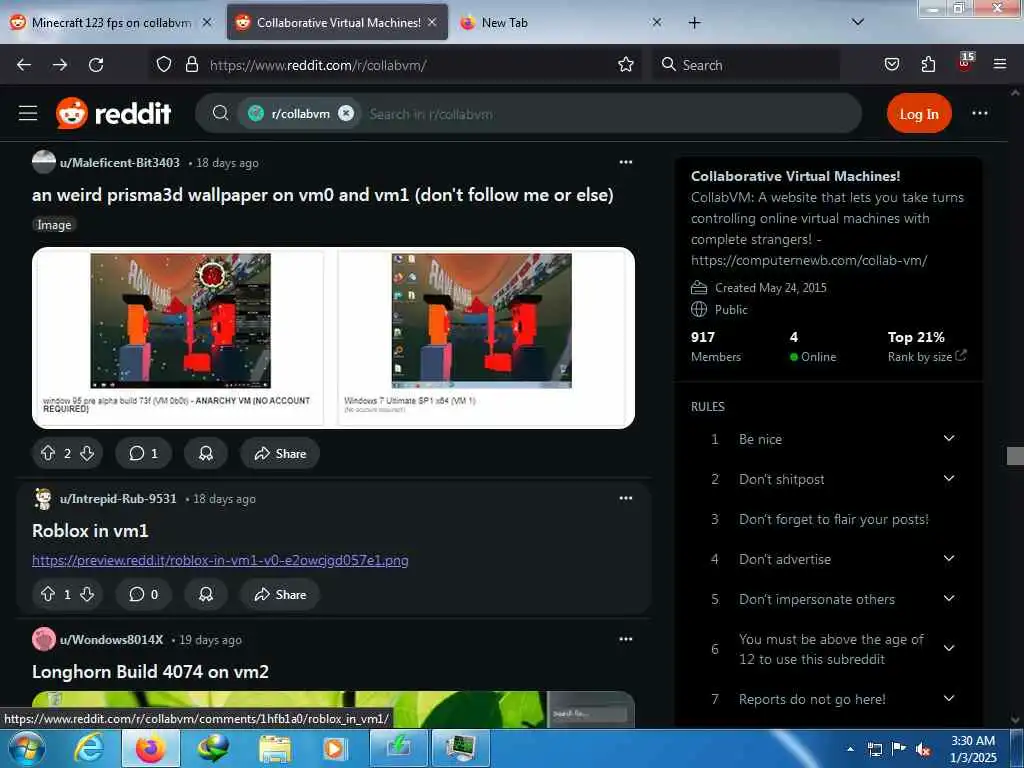Viewport: 1024px width, 768px height.
Task: Close the Collaborative Virtual Machines tab
Action: tap(432, 22)
